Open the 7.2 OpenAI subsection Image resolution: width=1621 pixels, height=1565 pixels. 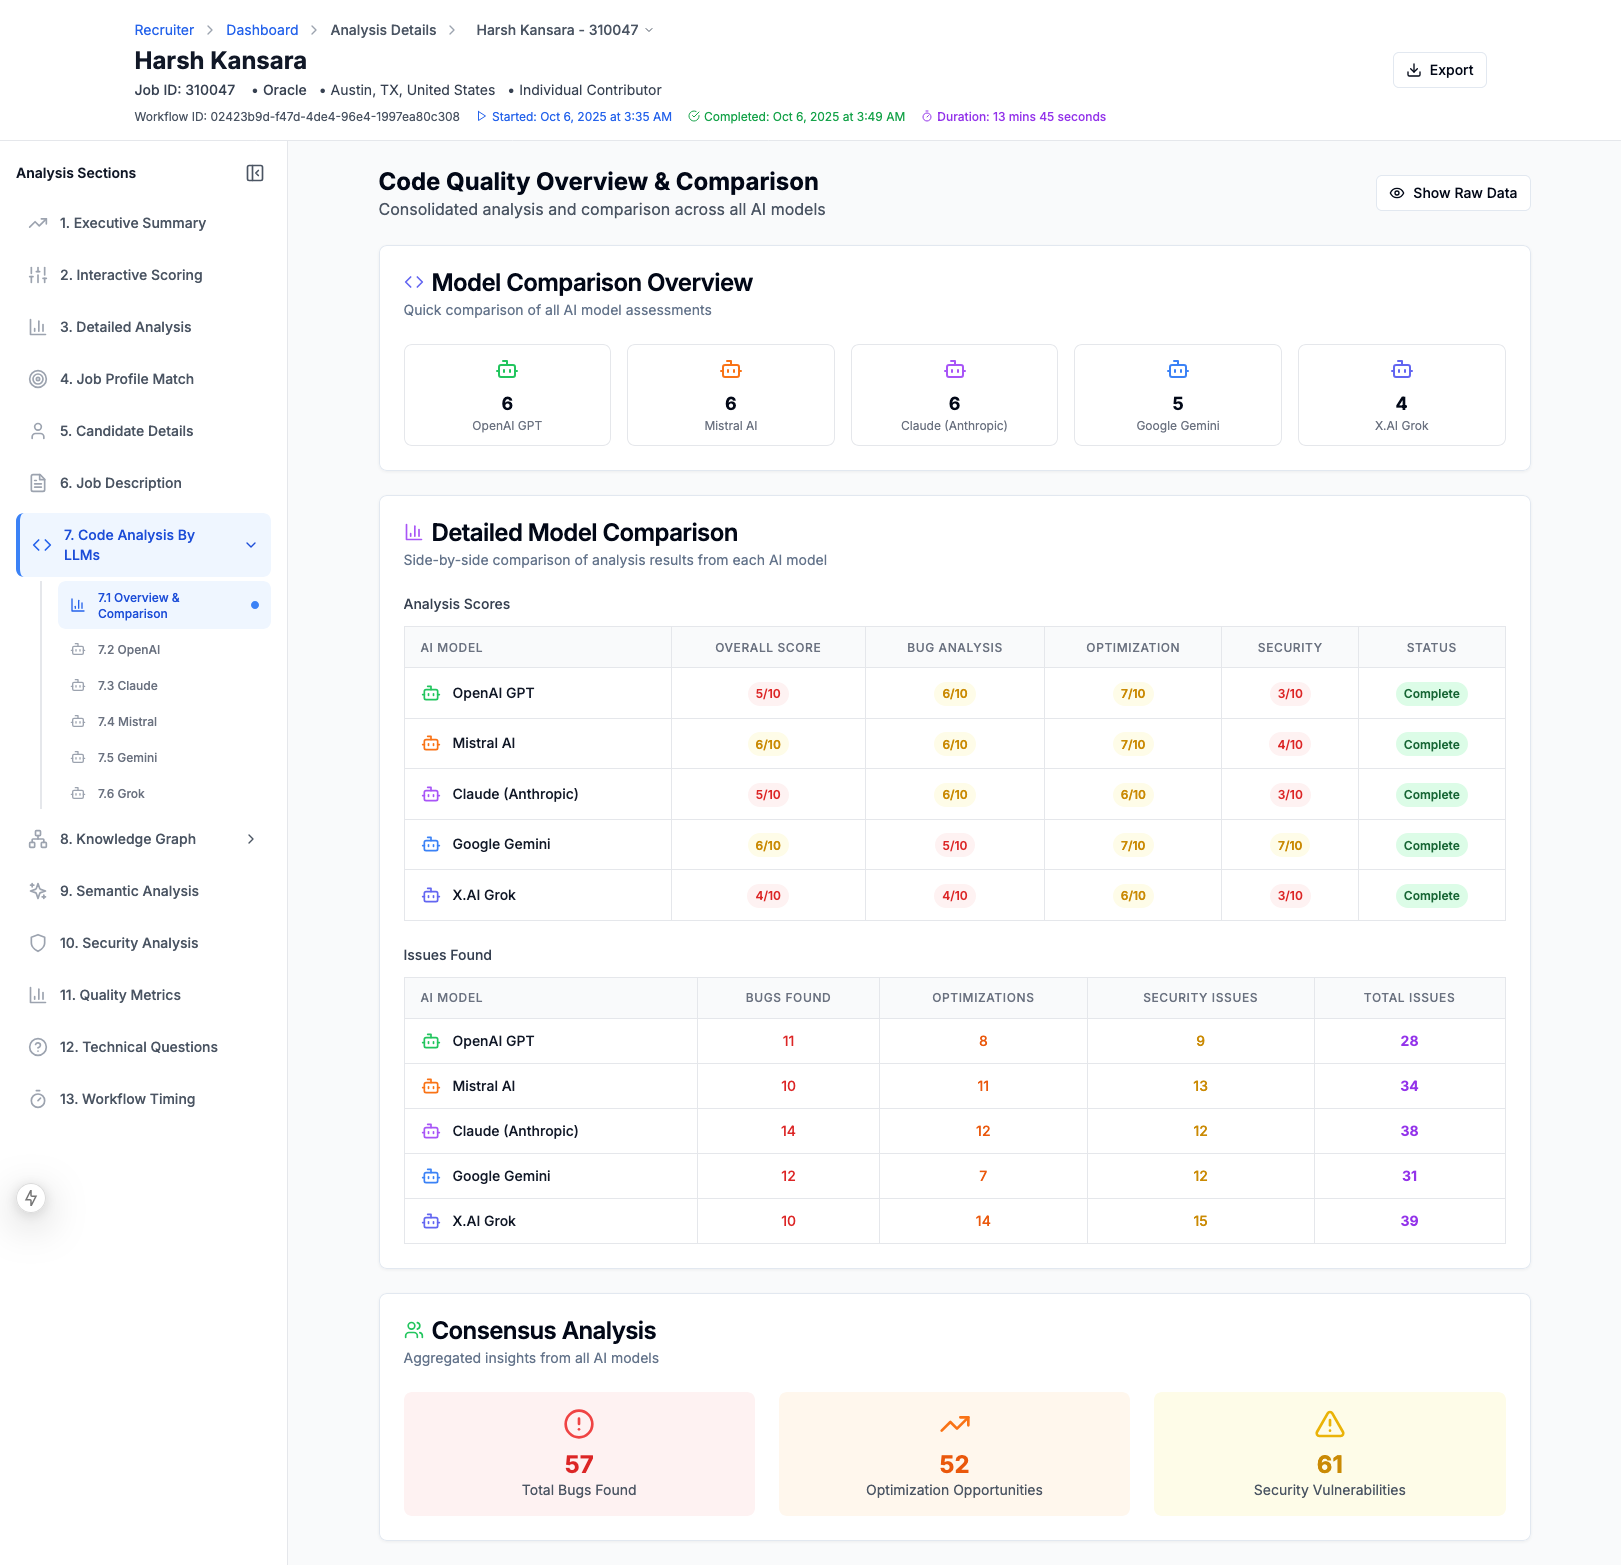click(x=129, y=650)
